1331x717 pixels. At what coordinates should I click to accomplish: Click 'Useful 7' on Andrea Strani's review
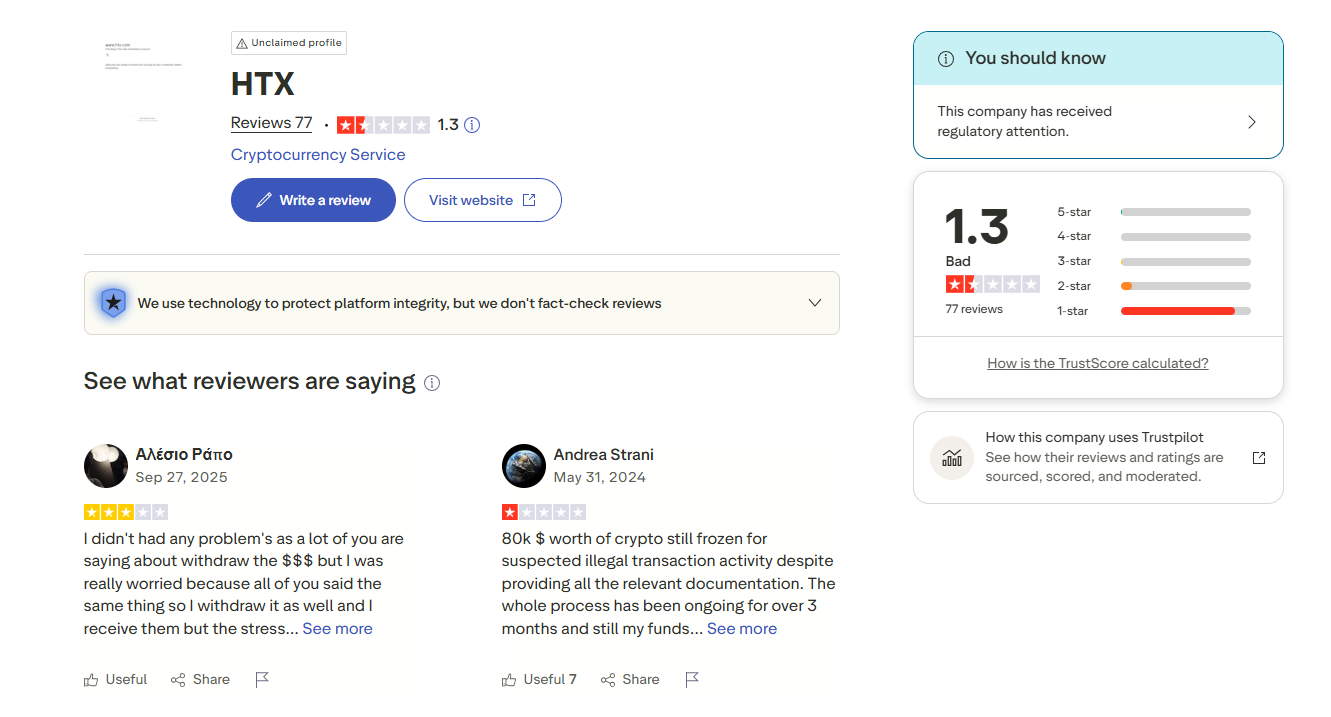pos(550,680)
